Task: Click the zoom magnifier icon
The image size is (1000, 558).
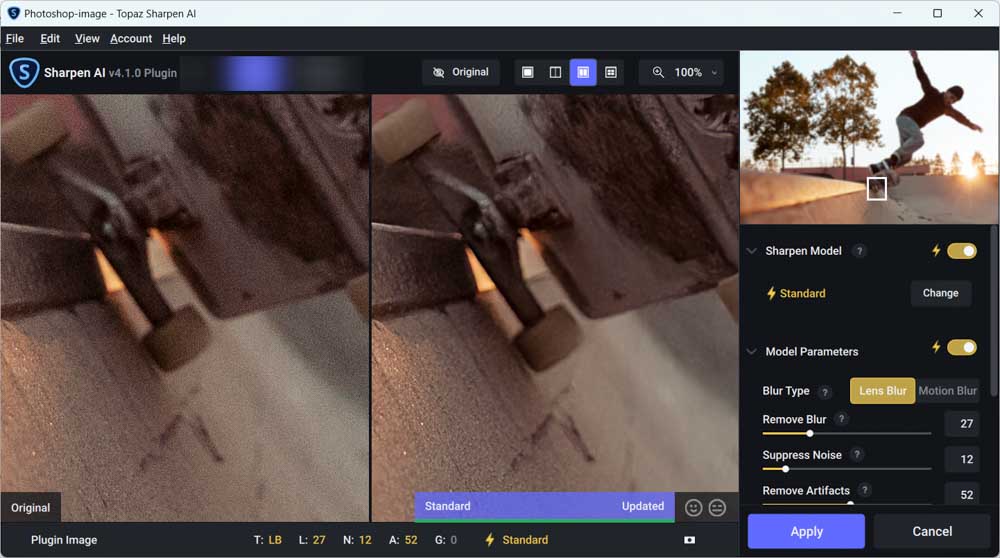Action: 658,72
